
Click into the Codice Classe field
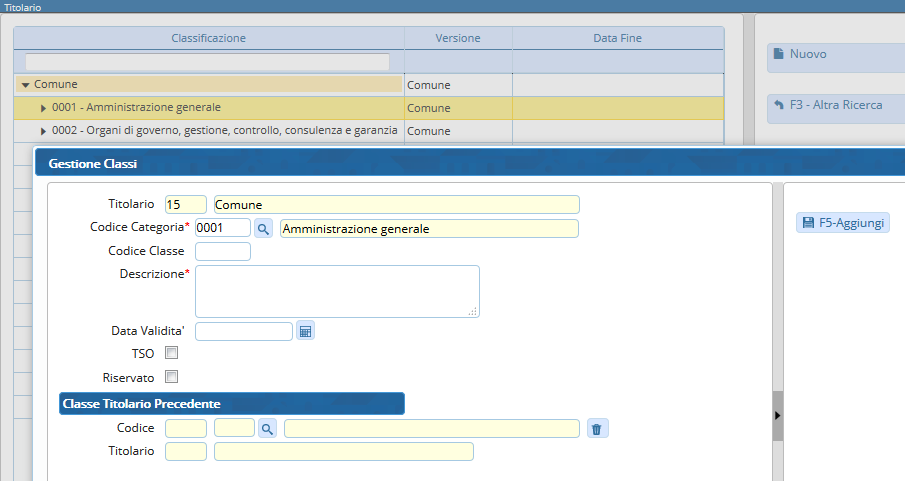[223, 251]
